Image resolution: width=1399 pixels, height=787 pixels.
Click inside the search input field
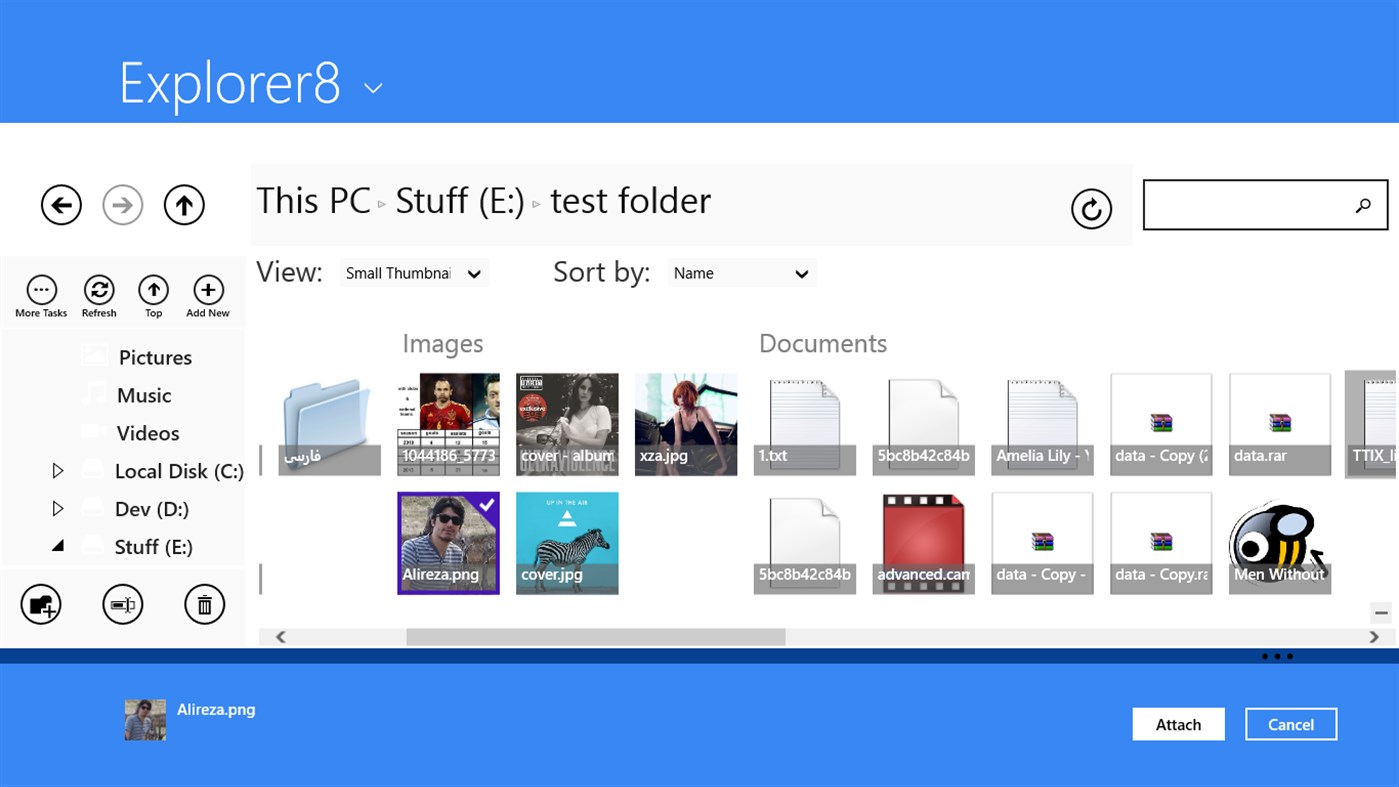pos(1250,205)
